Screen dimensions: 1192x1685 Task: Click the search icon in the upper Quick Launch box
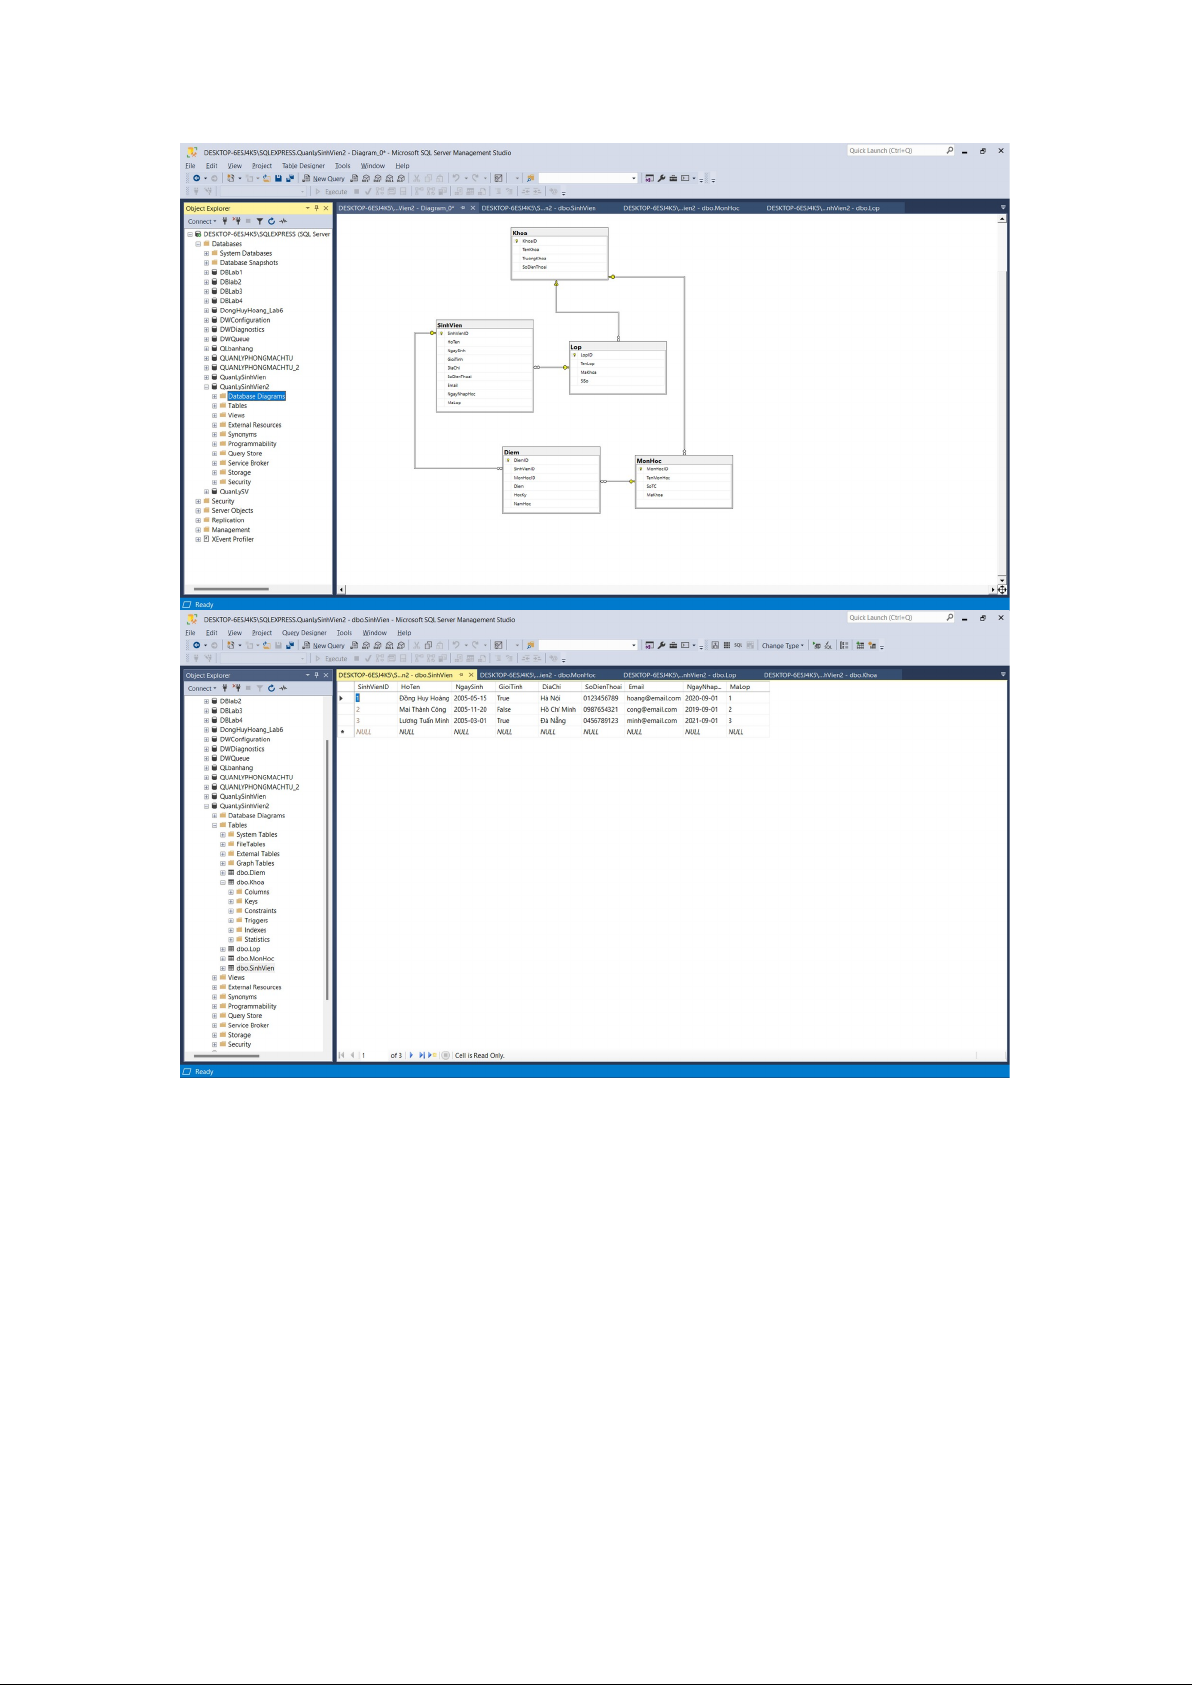949,151
